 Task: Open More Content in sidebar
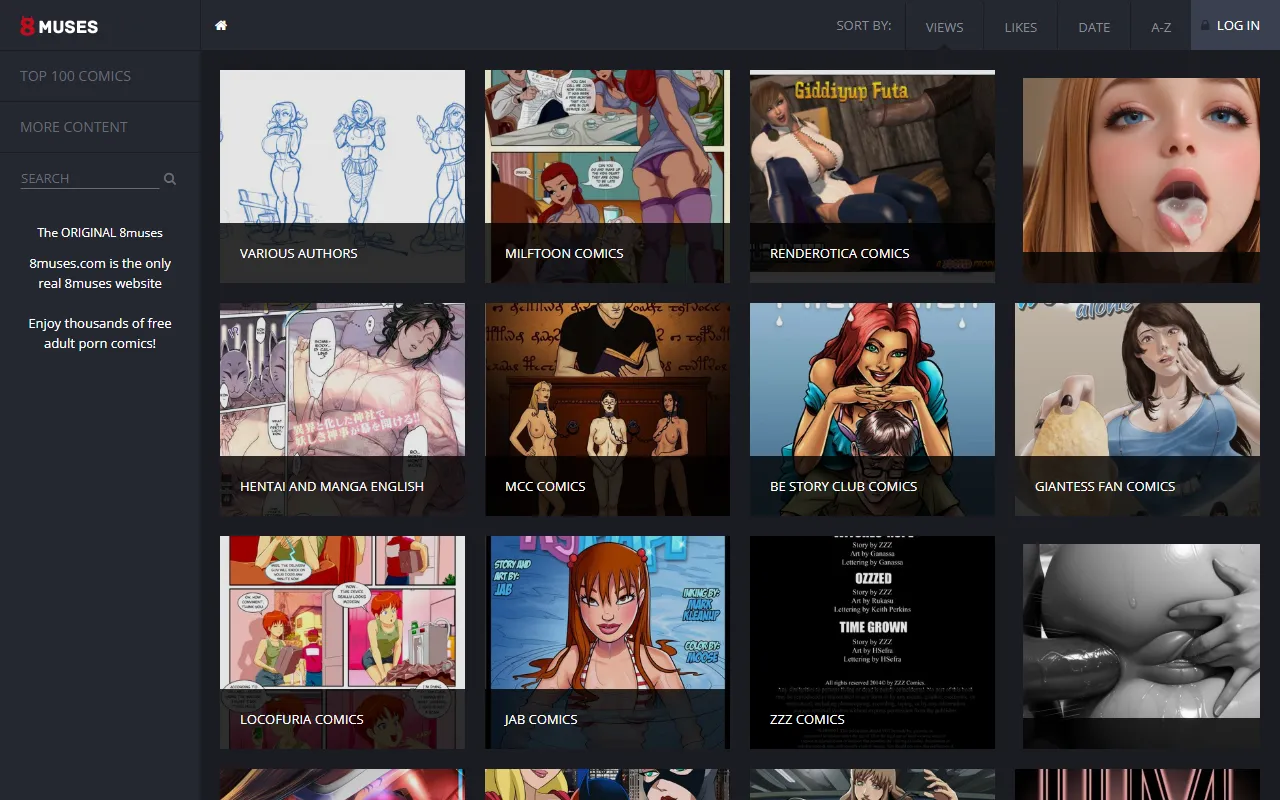coord(100,127)
